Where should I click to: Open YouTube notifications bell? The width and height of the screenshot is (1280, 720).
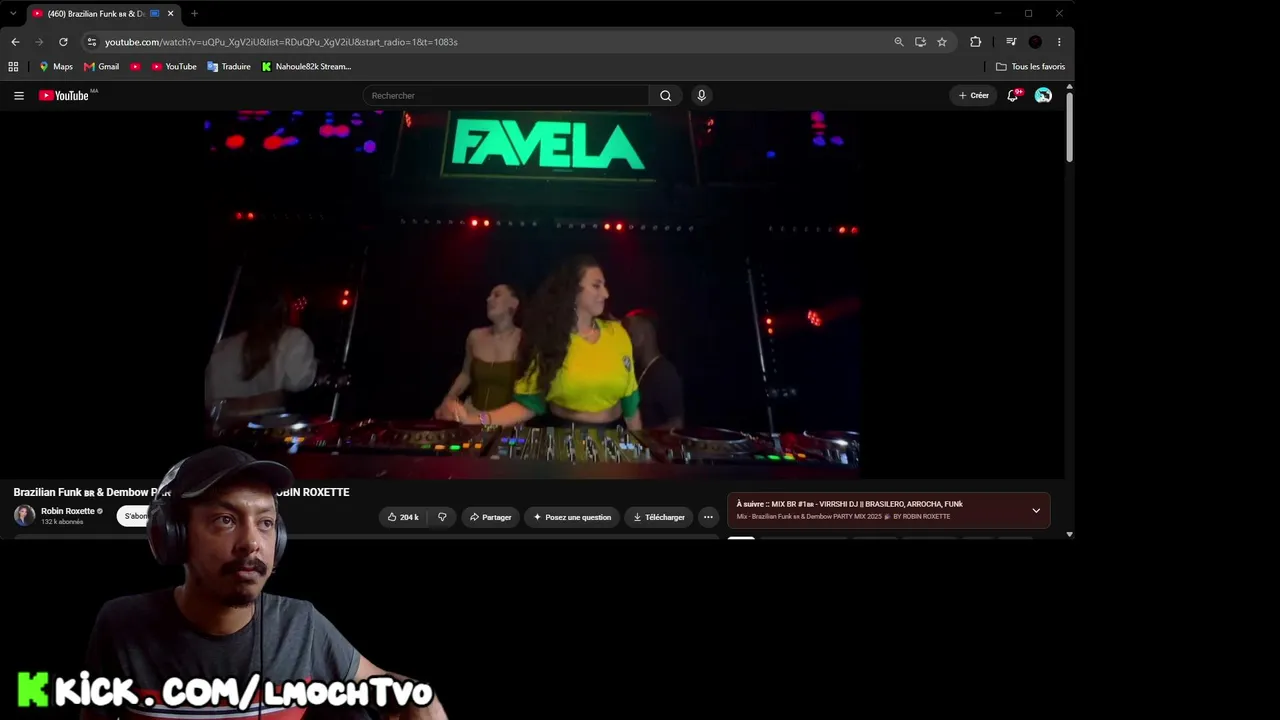[x=1012, y=96]
